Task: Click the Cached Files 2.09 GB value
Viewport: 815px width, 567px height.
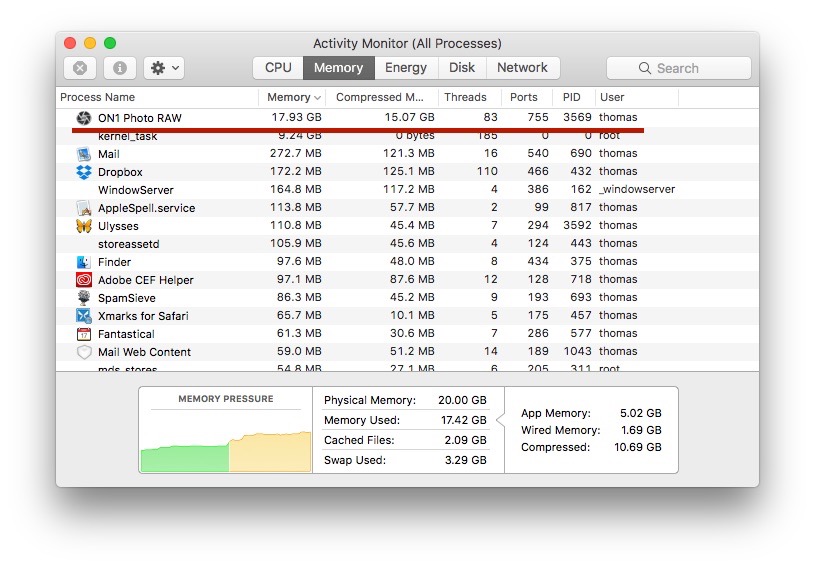Action: click(465, 440)
